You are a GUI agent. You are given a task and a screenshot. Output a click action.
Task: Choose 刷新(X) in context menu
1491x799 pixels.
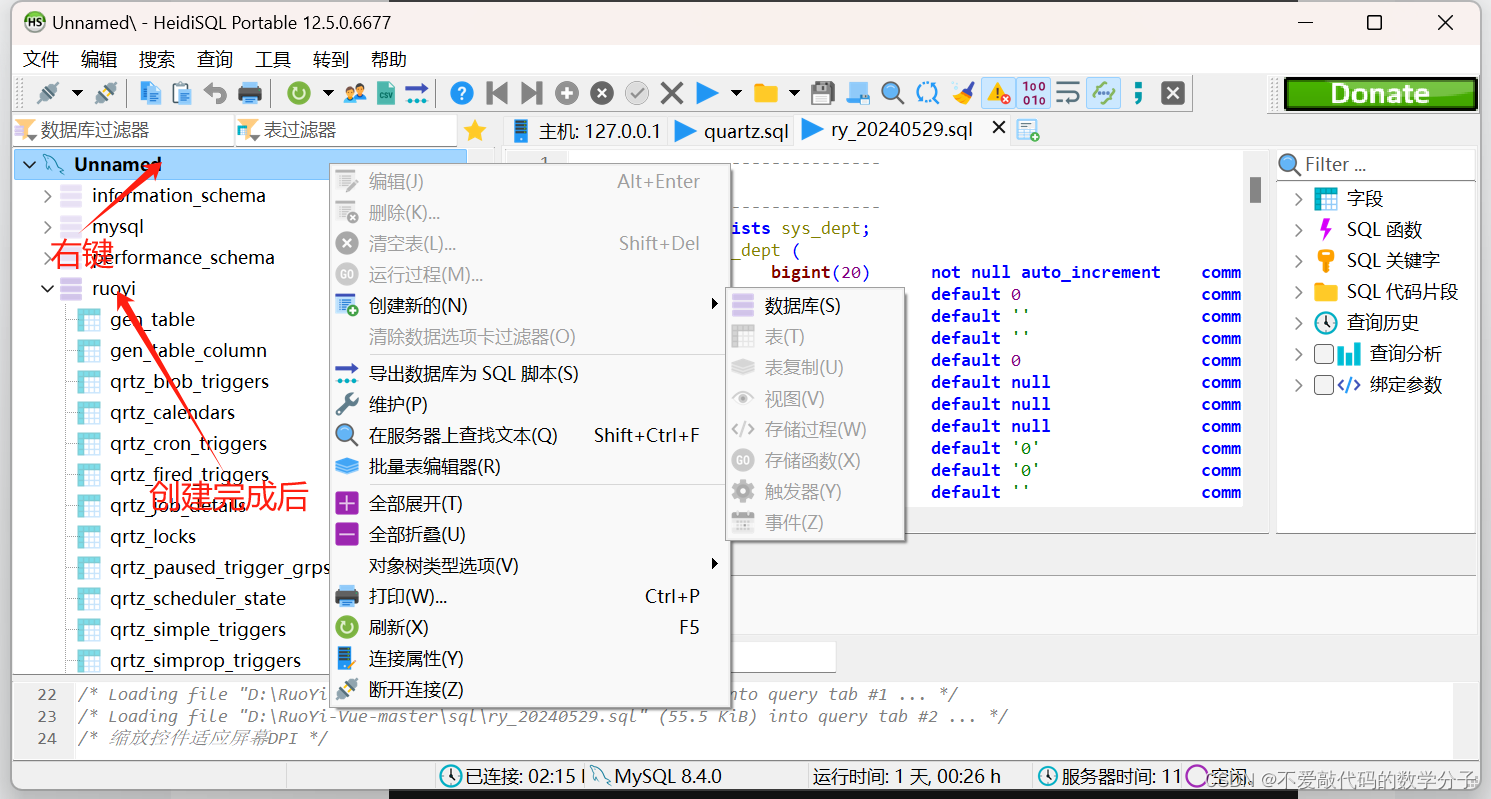tap(528, 628)
